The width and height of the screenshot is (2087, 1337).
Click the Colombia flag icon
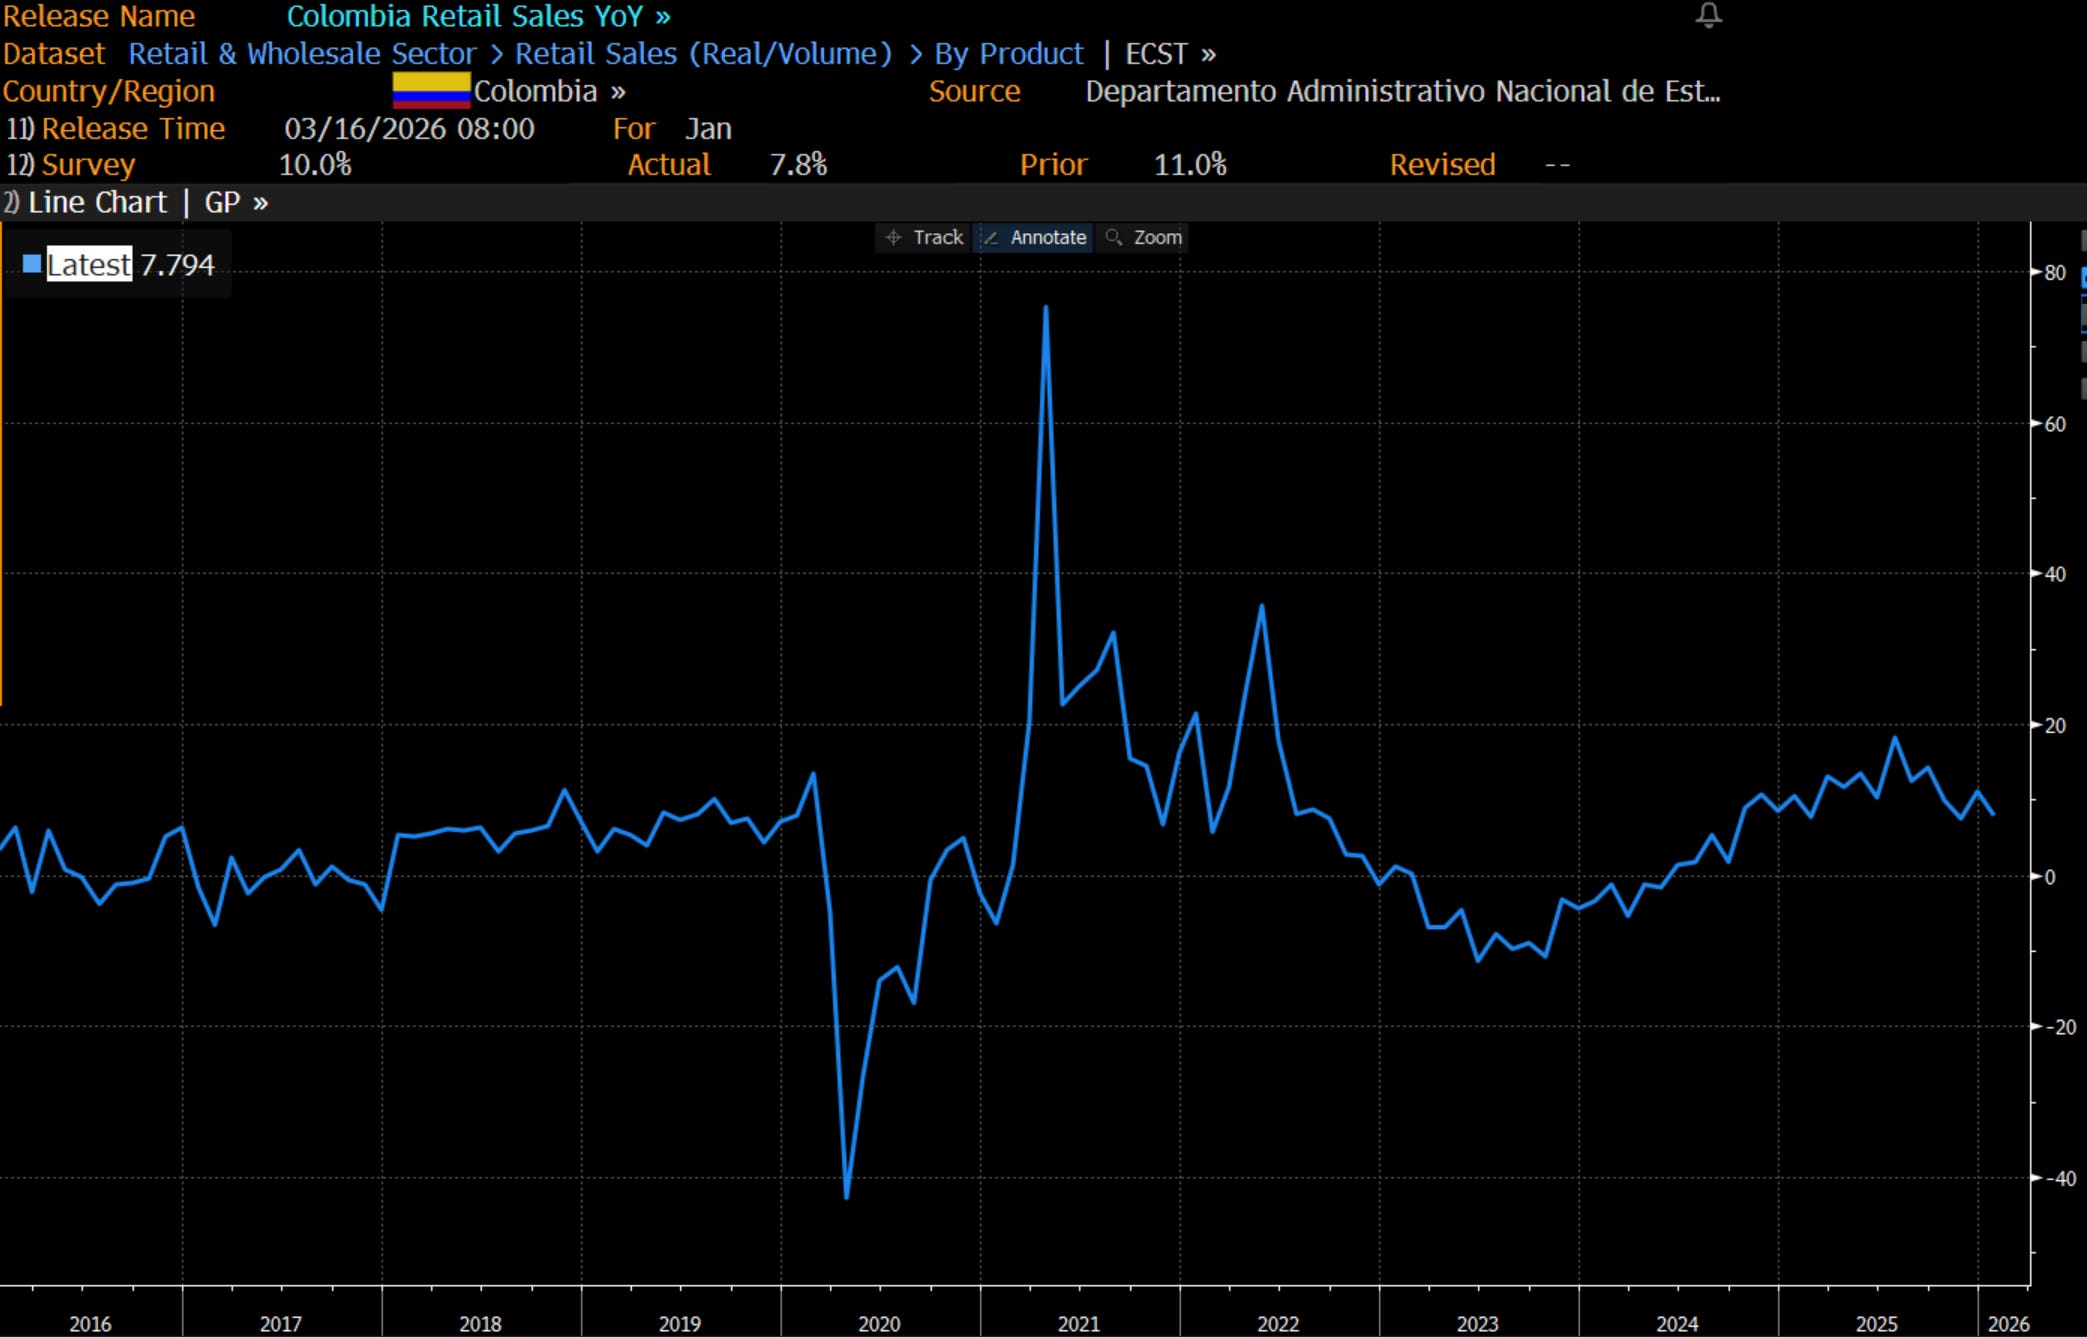click(430, 90)
